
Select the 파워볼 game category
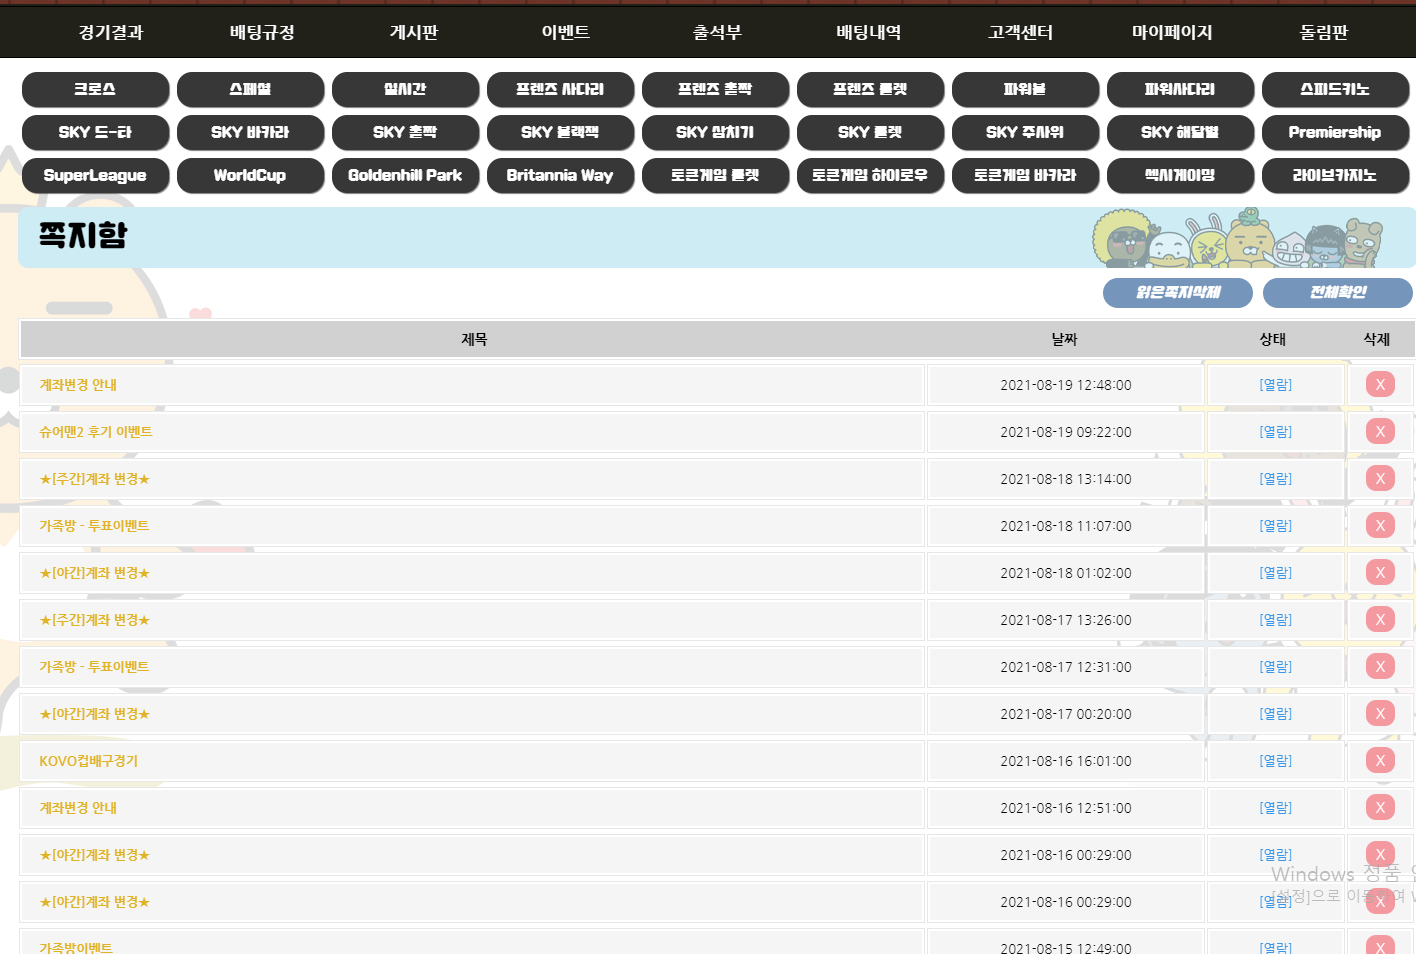[1025, 89]
